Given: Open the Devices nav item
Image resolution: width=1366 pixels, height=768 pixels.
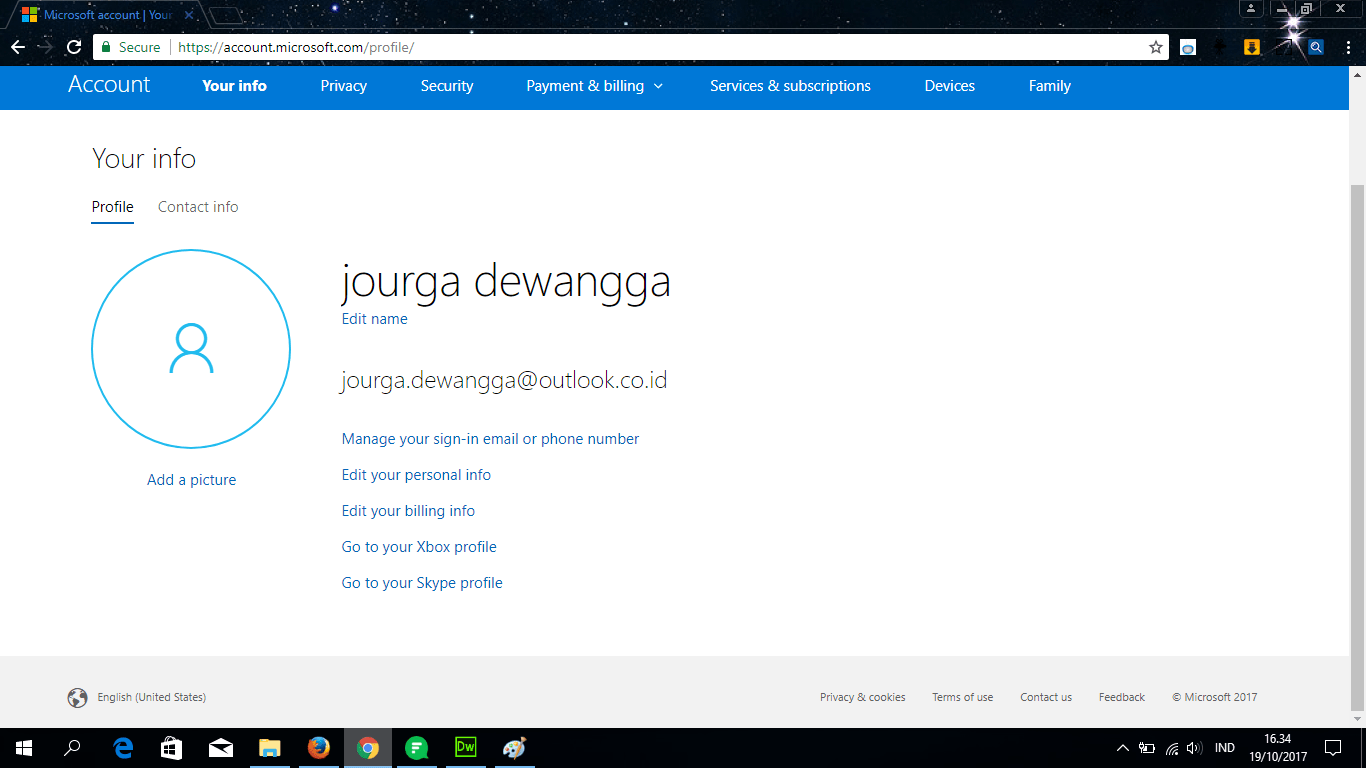Looking at the screenshot, I should point(950,86).
